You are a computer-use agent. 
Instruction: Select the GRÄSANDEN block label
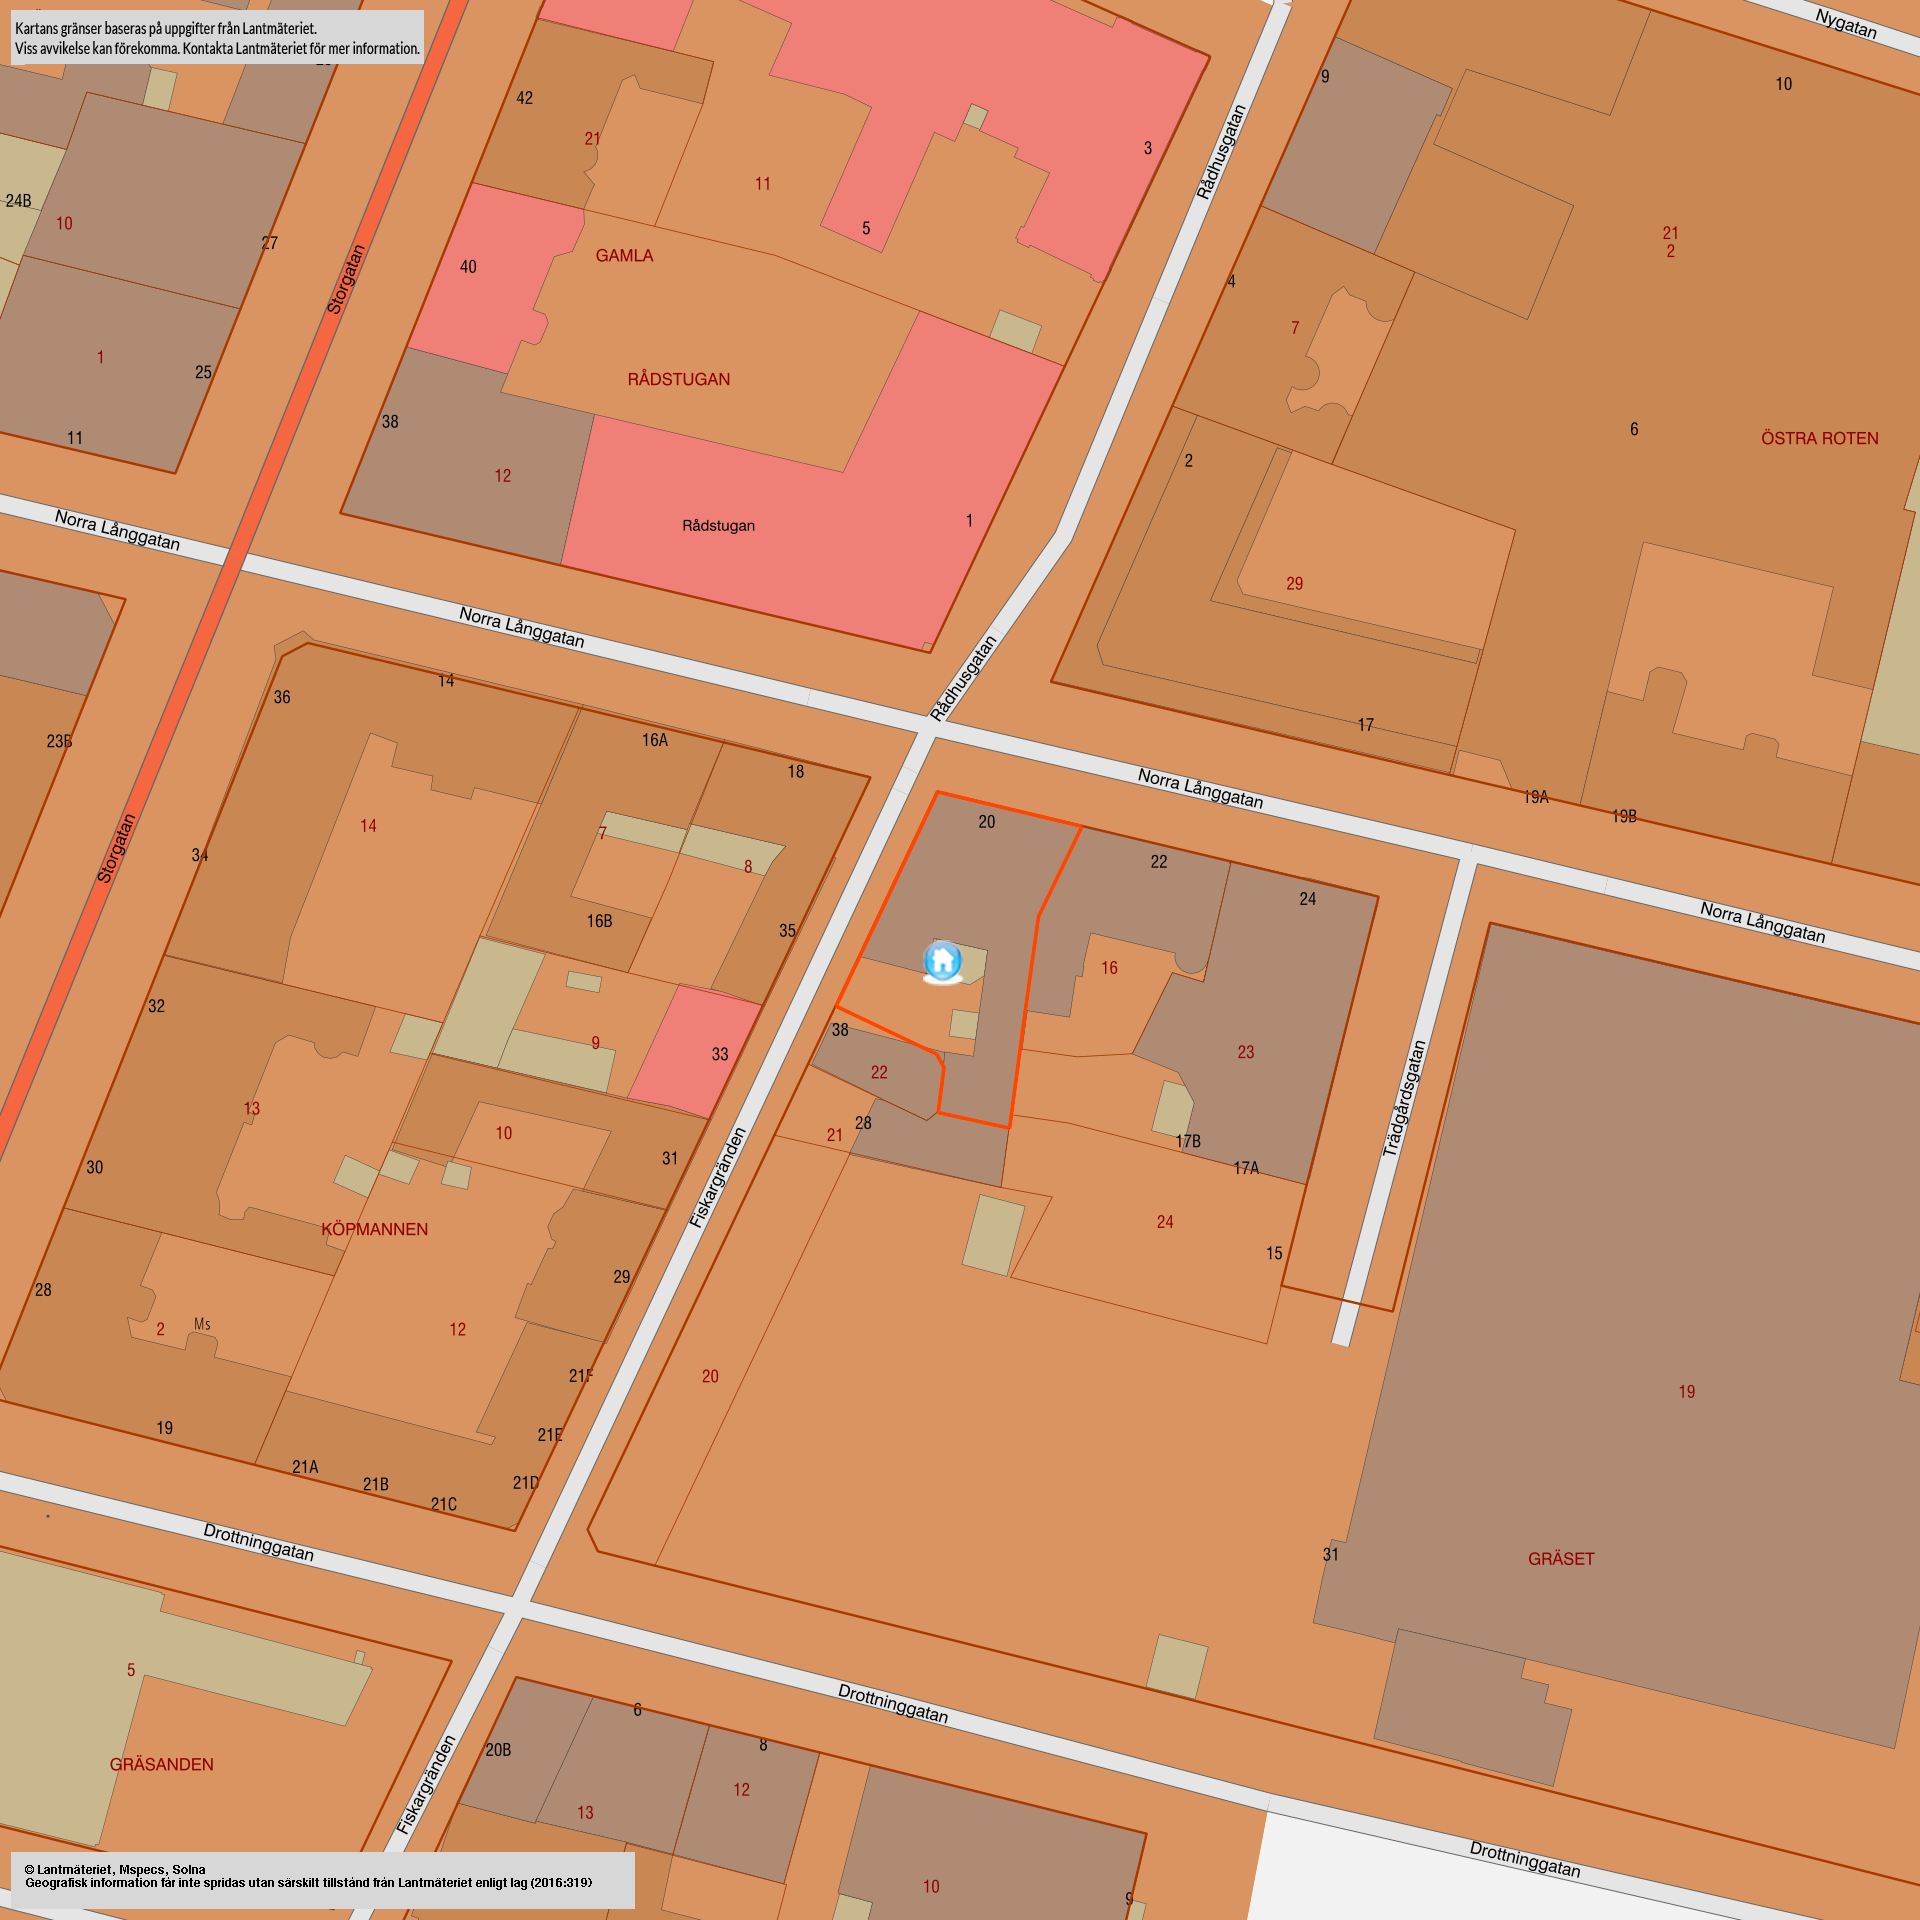pos(161,1764)
